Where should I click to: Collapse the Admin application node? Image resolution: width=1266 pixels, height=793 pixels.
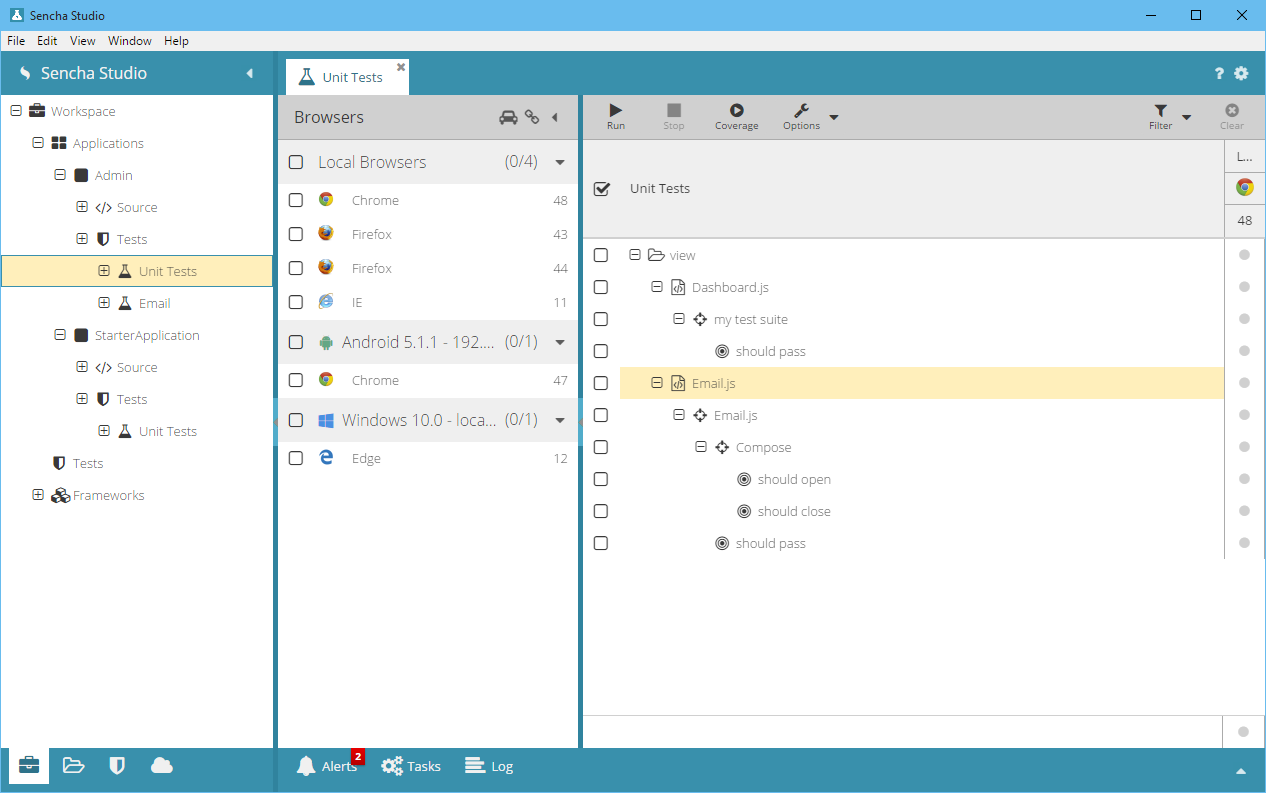point(60,175)
